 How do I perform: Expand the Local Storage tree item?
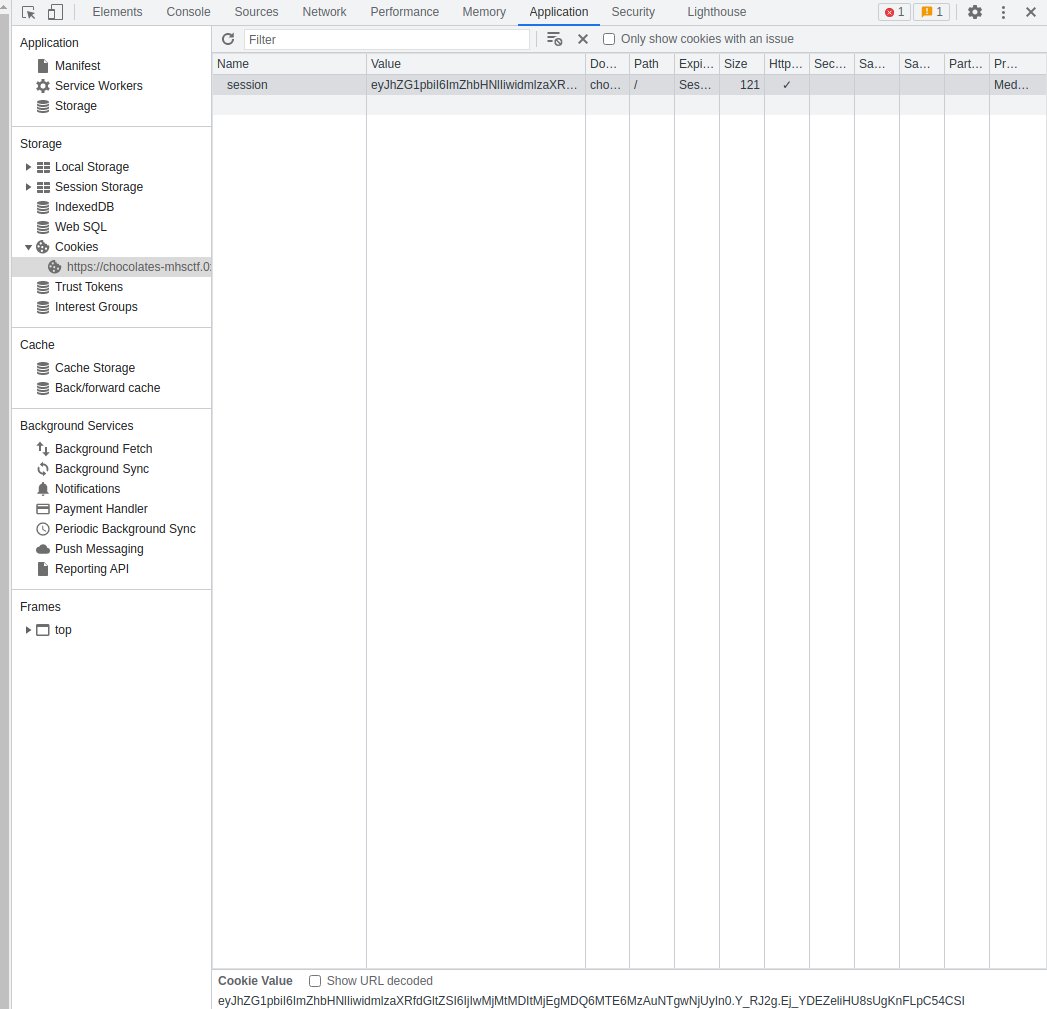tap(28, 166)
